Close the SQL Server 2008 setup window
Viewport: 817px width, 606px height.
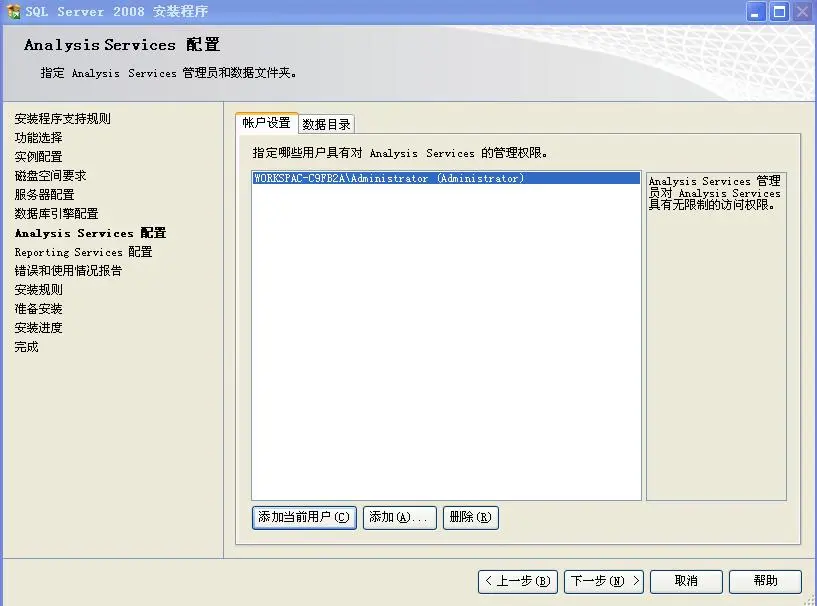(803, 11)
